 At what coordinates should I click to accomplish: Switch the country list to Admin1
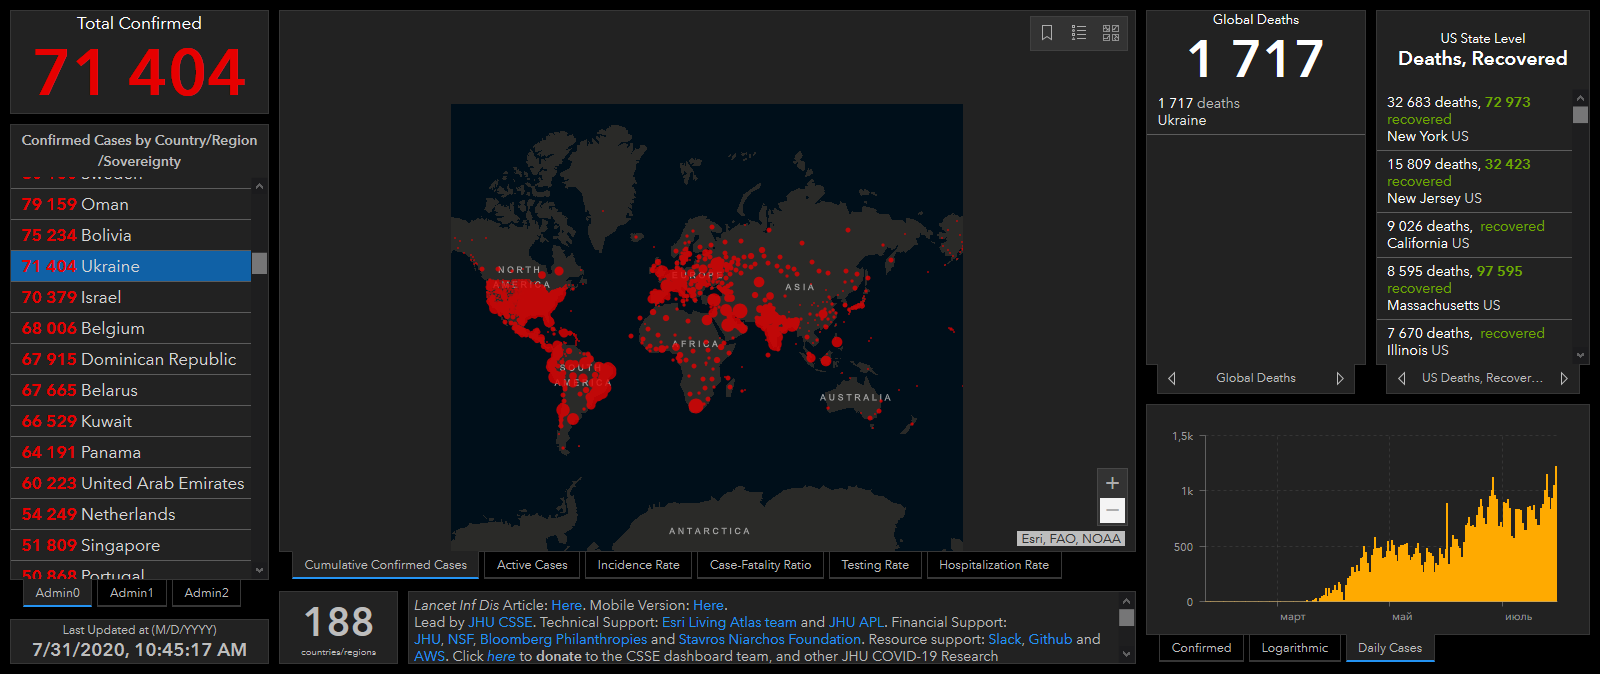point(132,593)
